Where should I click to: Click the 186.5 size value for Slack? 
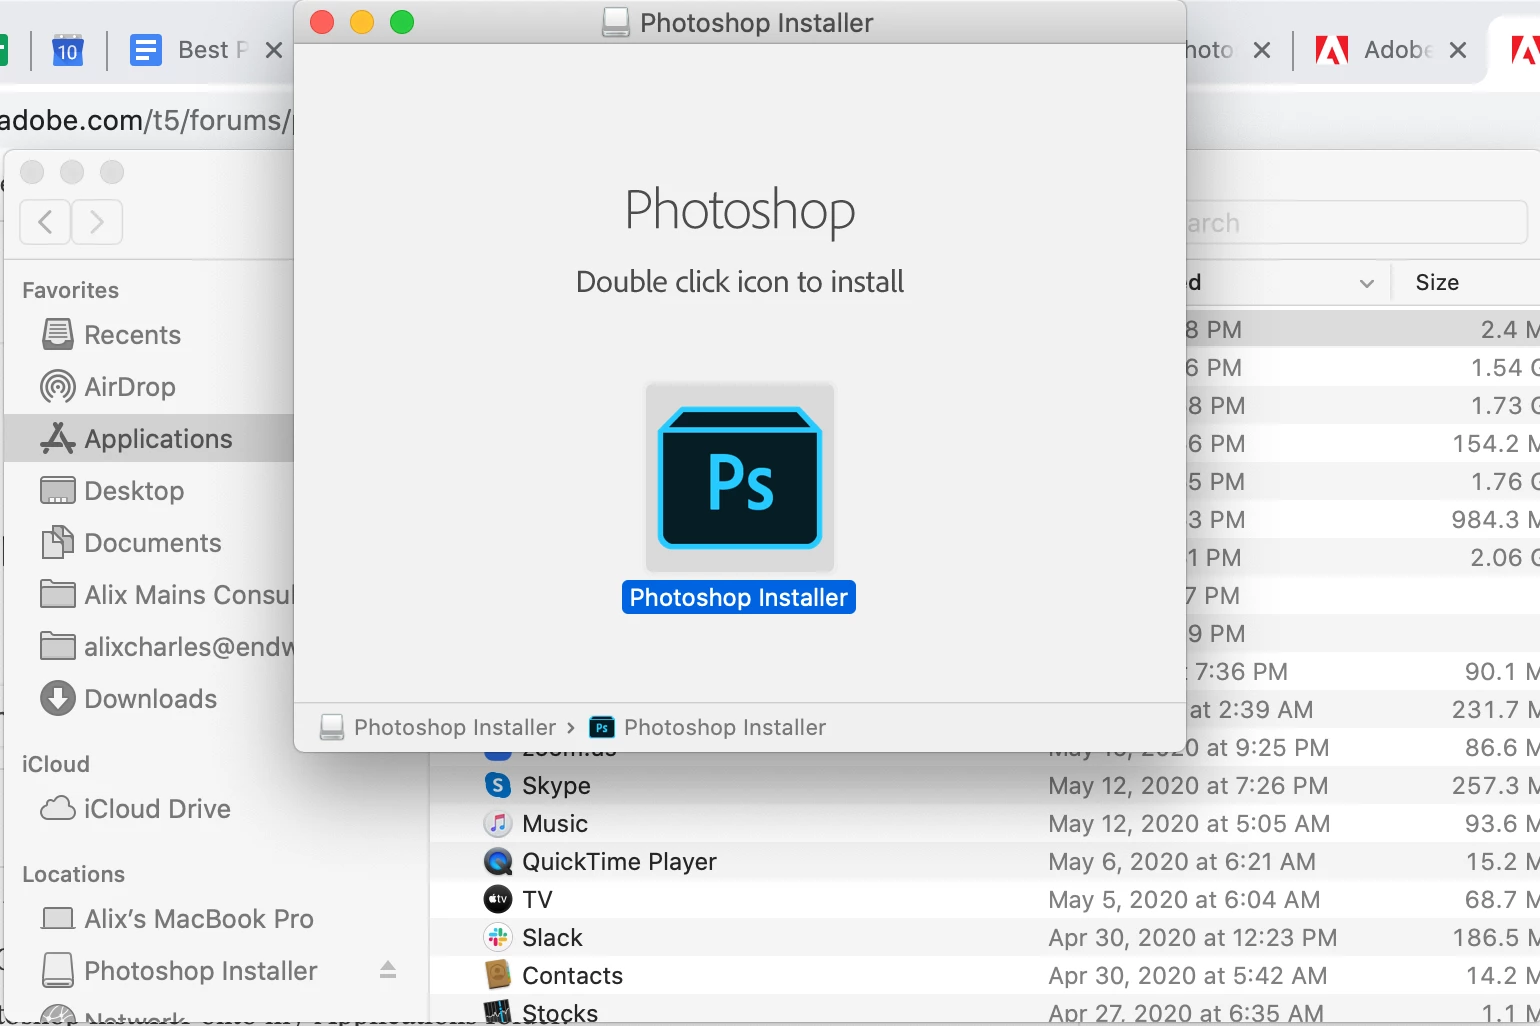click(x=1495, y=937)
